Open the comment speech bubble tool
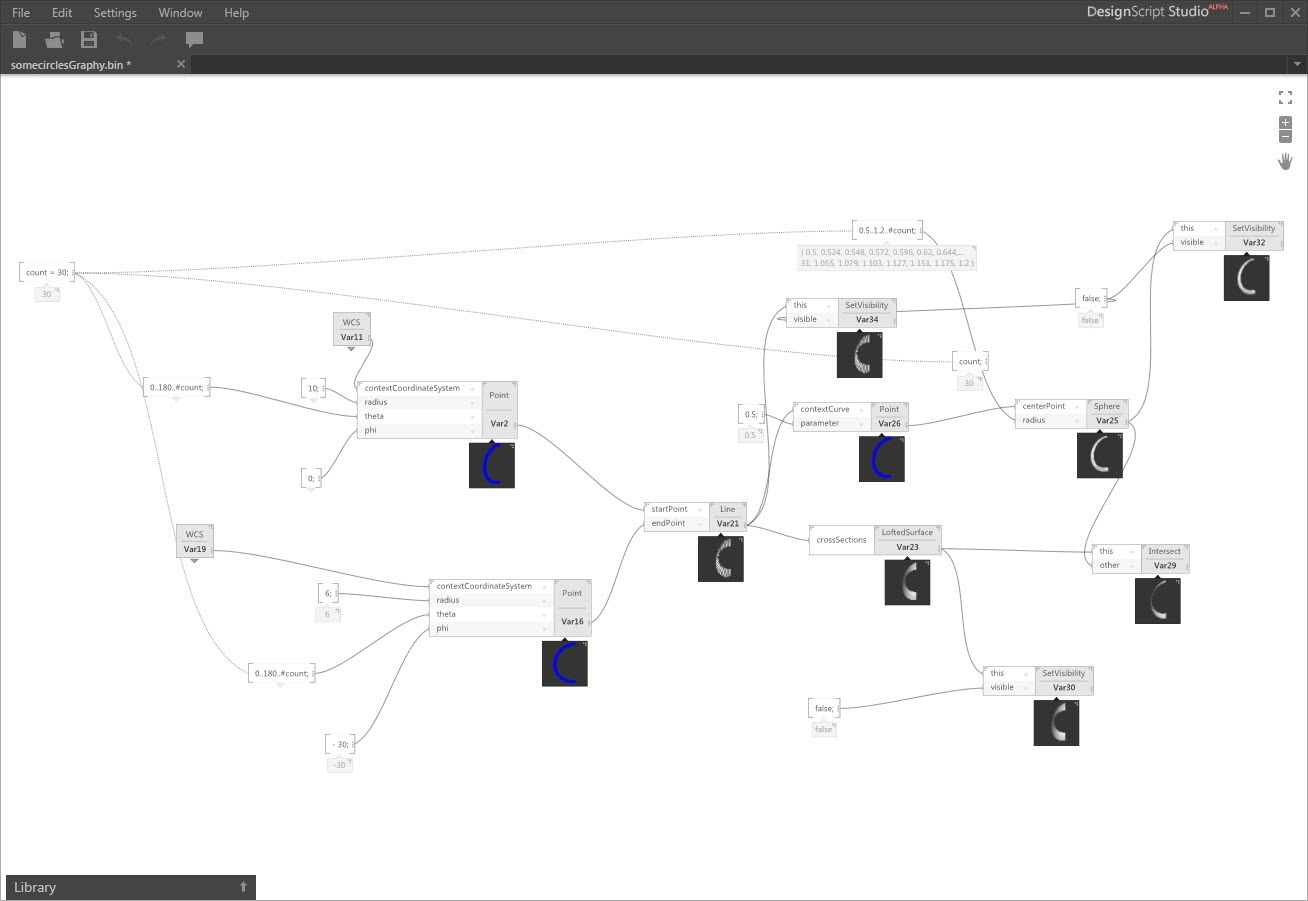The height and width of the screenshot is (901, 1308). [x=194, y=39]
